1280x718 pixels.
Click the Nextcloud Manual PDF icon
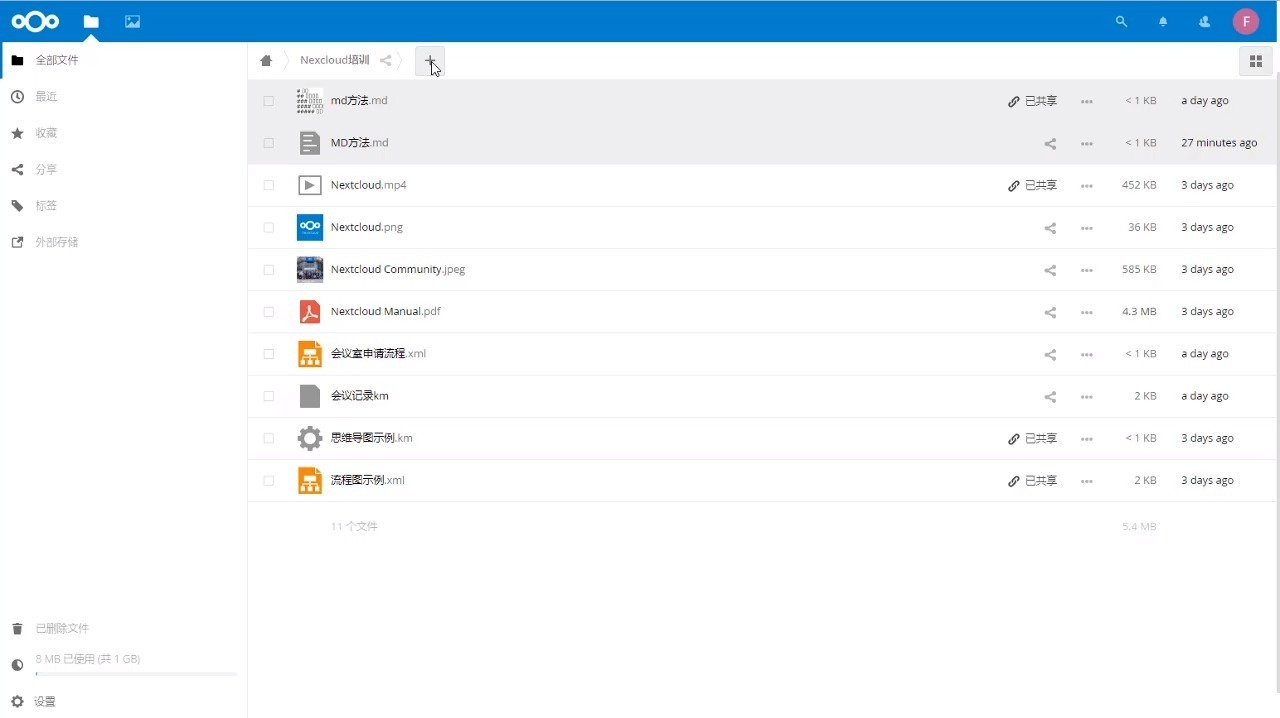(x=310, y=312)
